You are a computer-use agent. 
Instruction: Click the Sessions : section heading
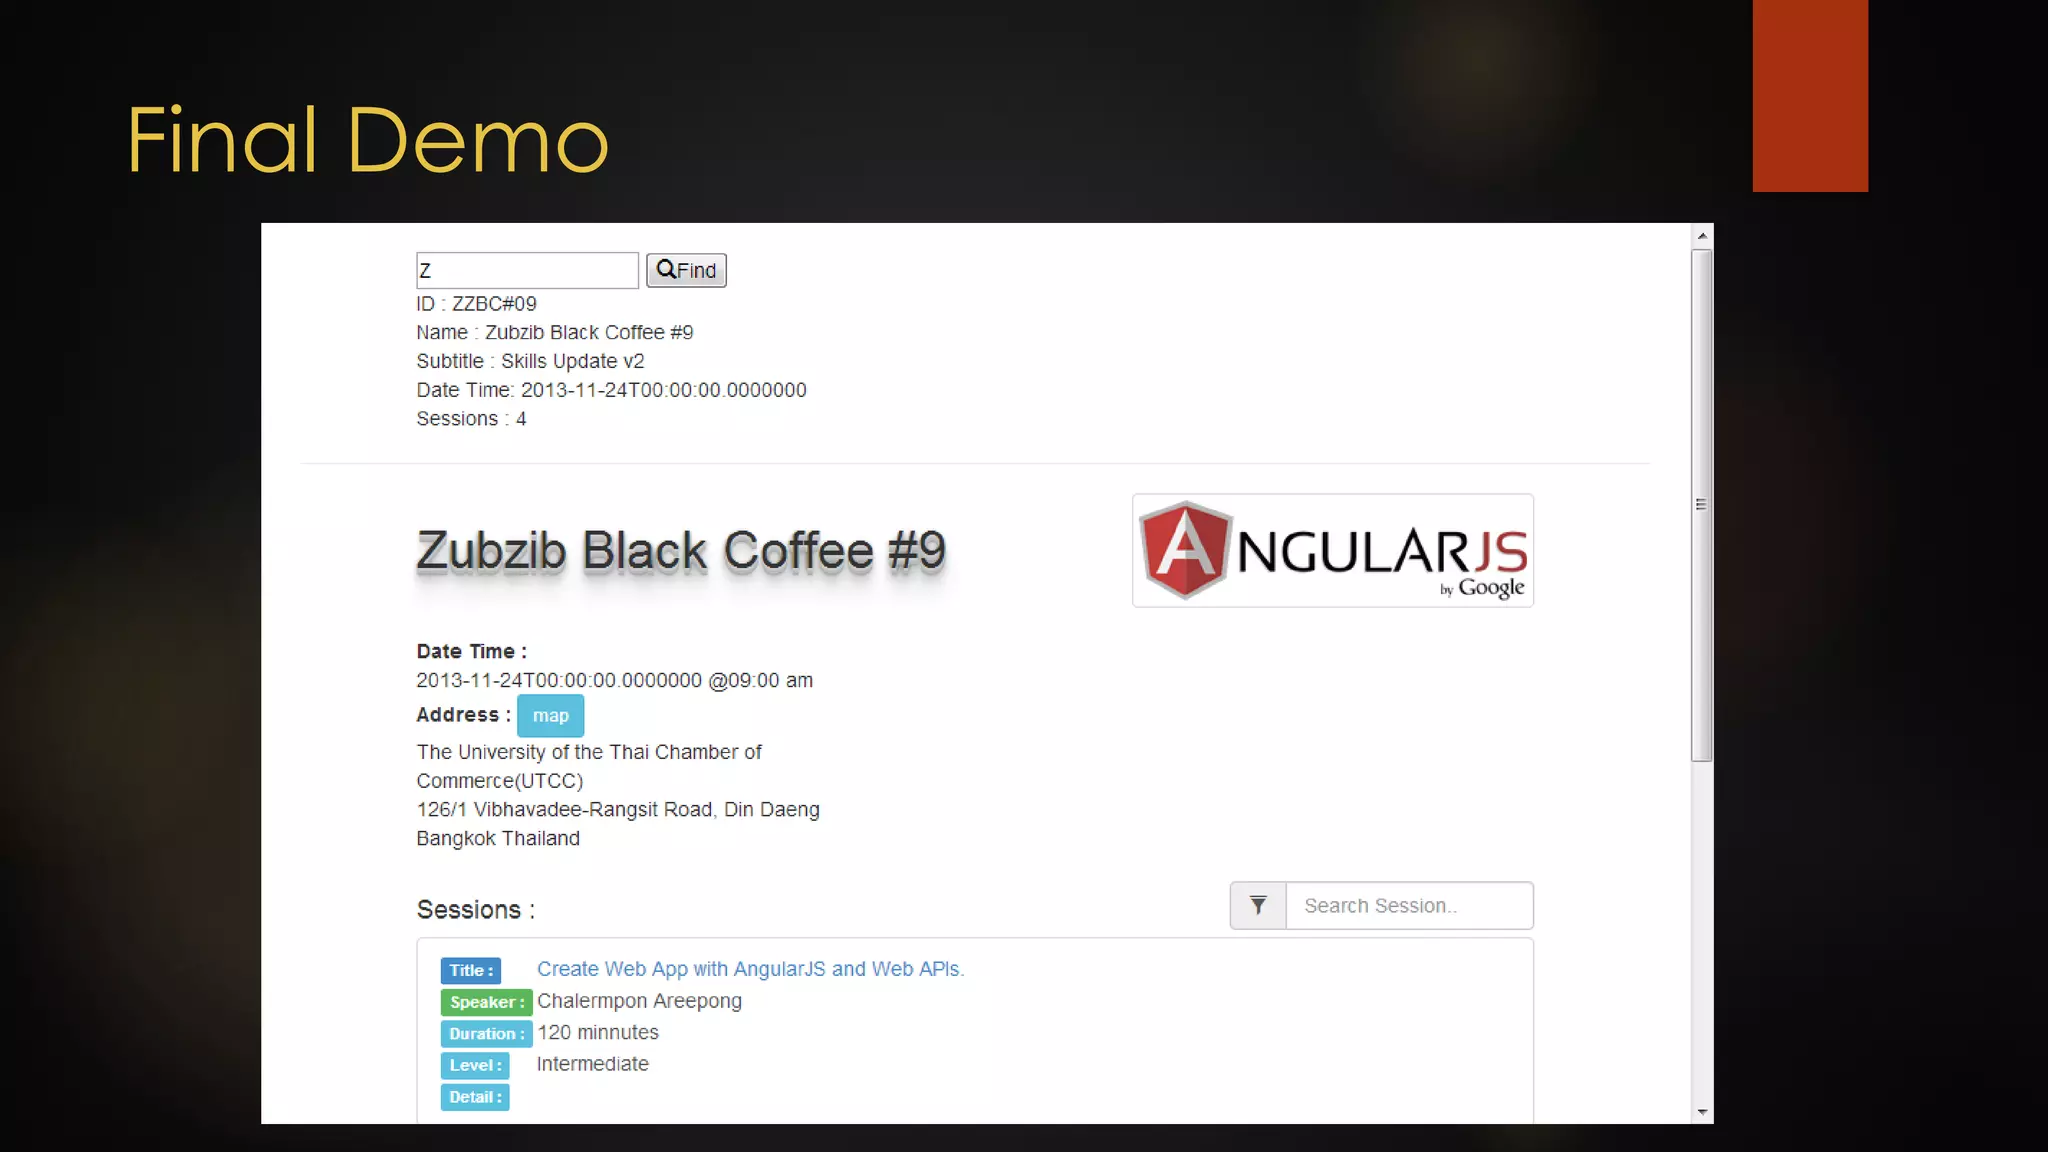click(476, 910)
